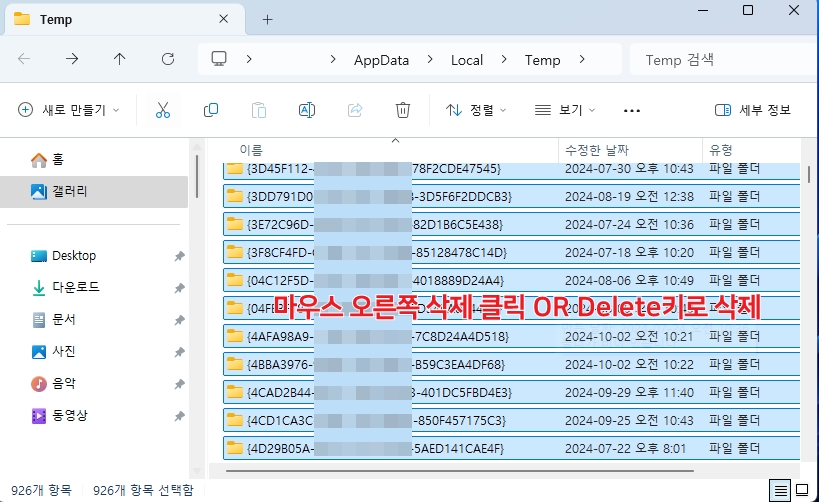Click the This PC monitor icon in address bar

219,59
